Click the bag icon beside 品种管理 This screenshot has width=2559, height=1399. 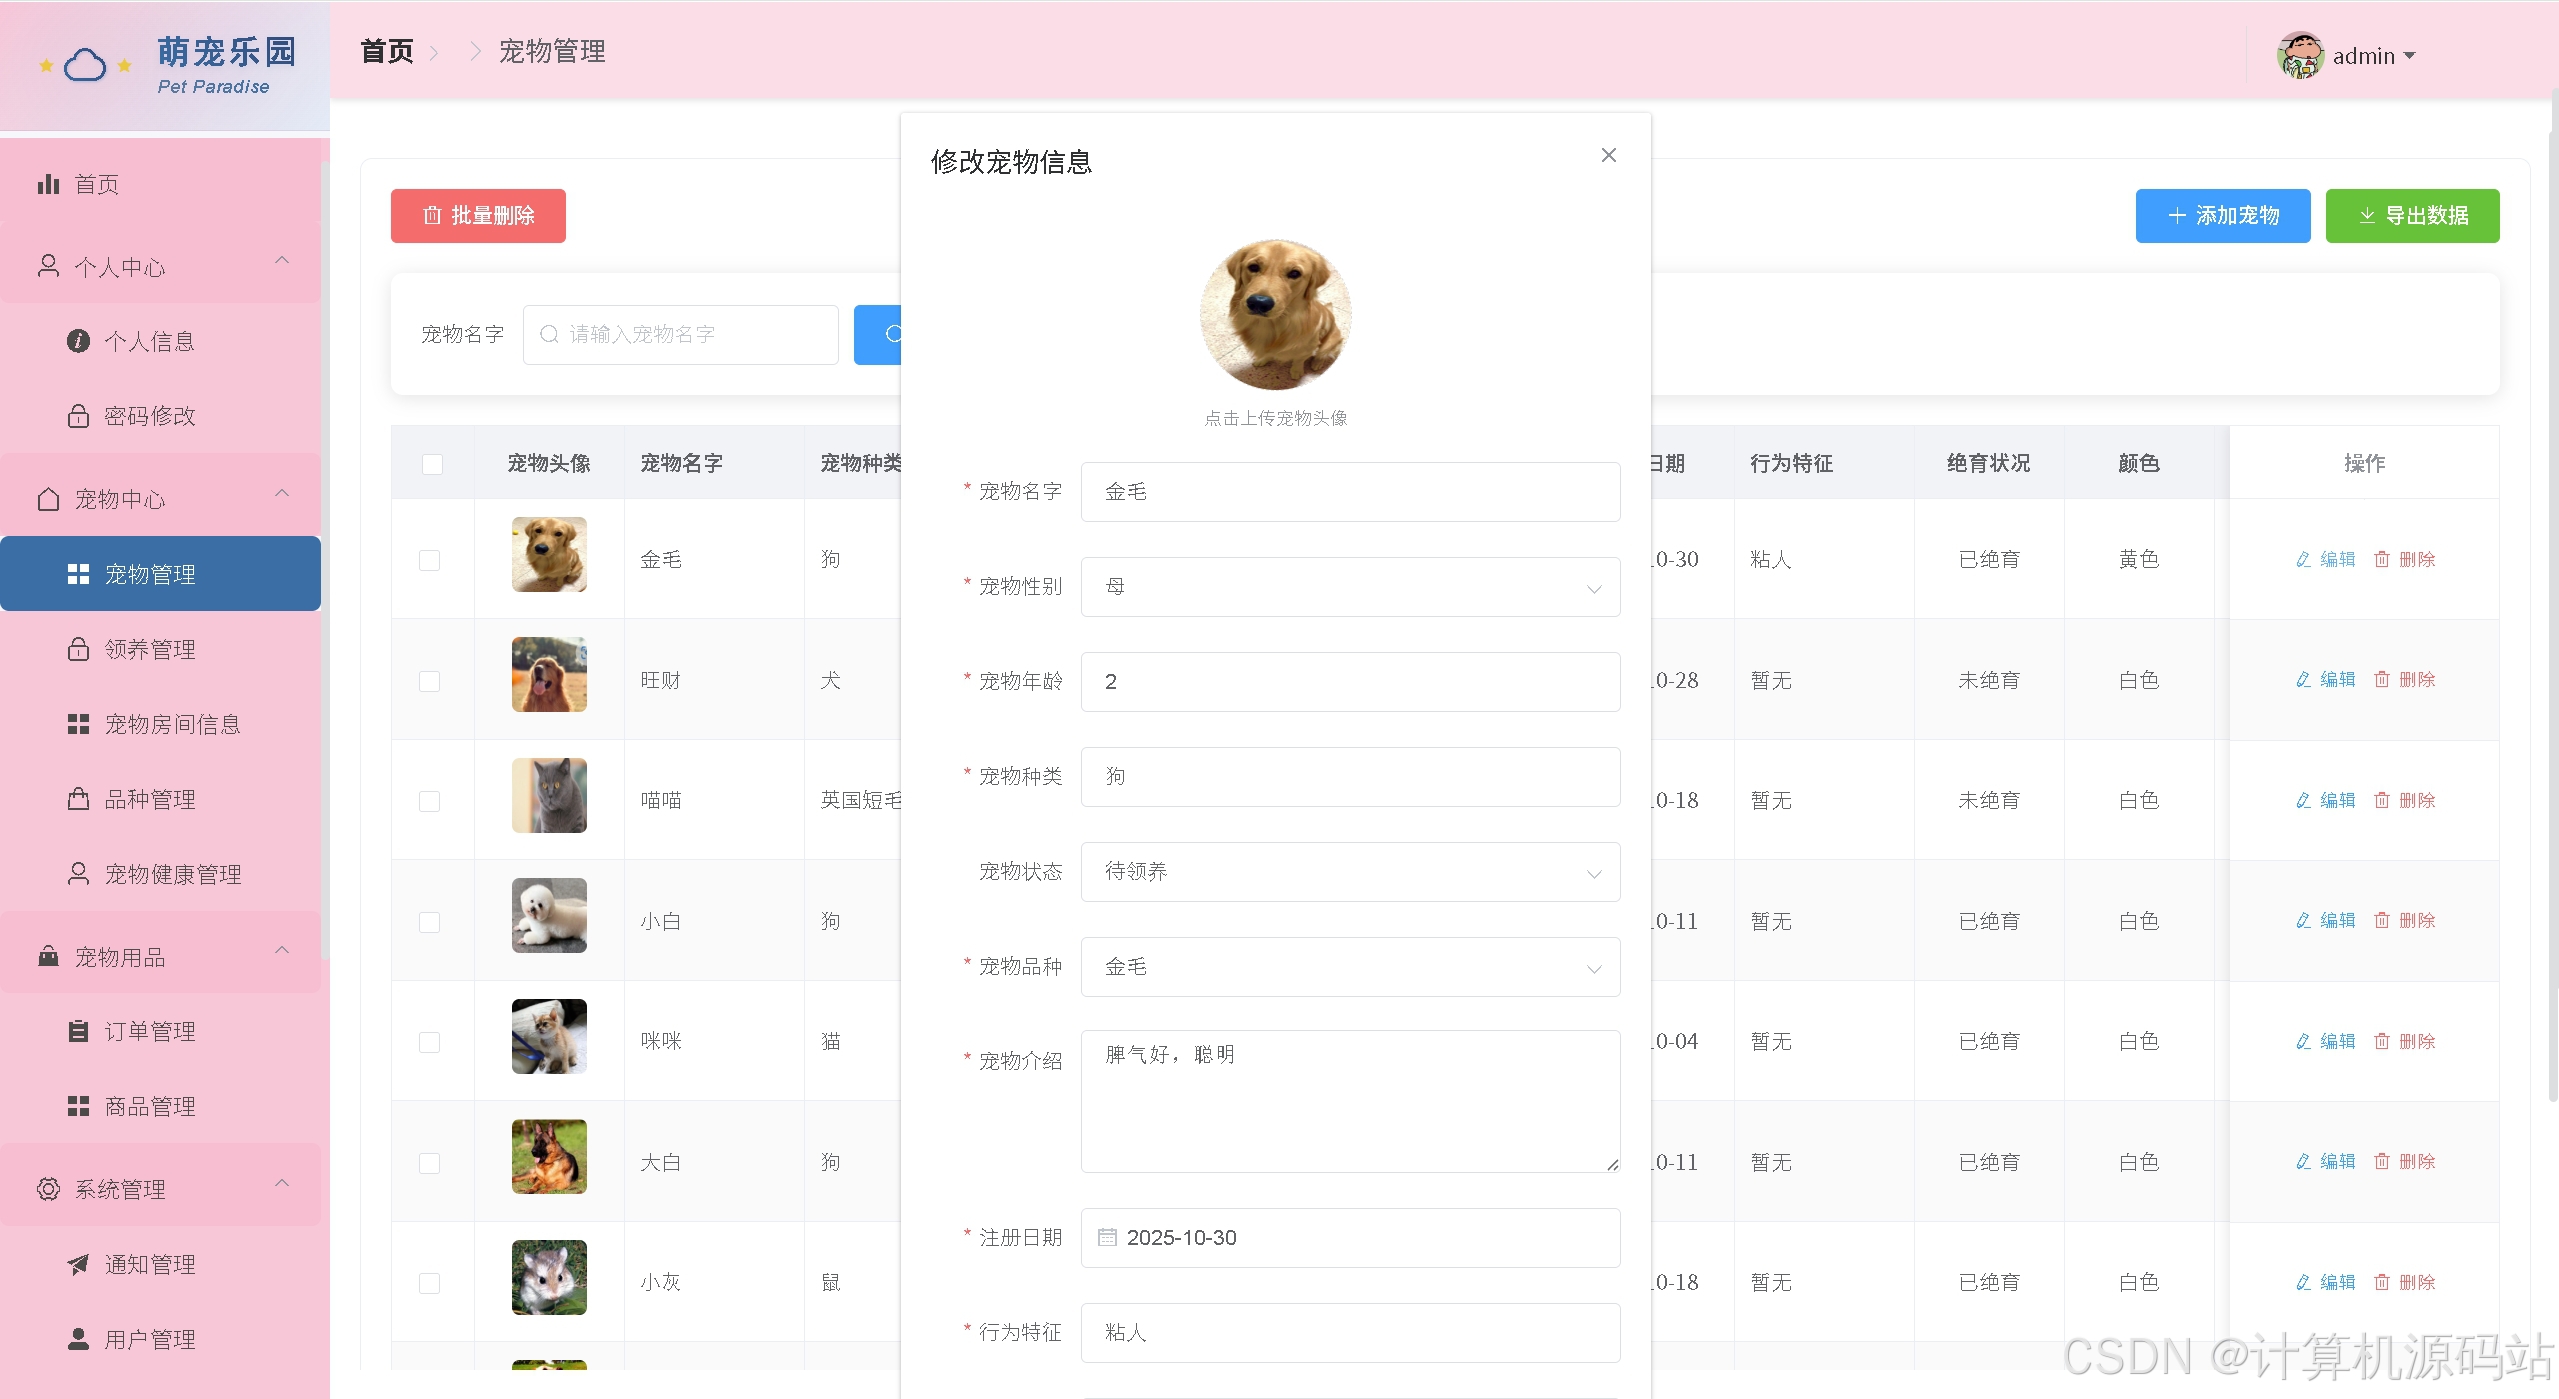[78, 799]
